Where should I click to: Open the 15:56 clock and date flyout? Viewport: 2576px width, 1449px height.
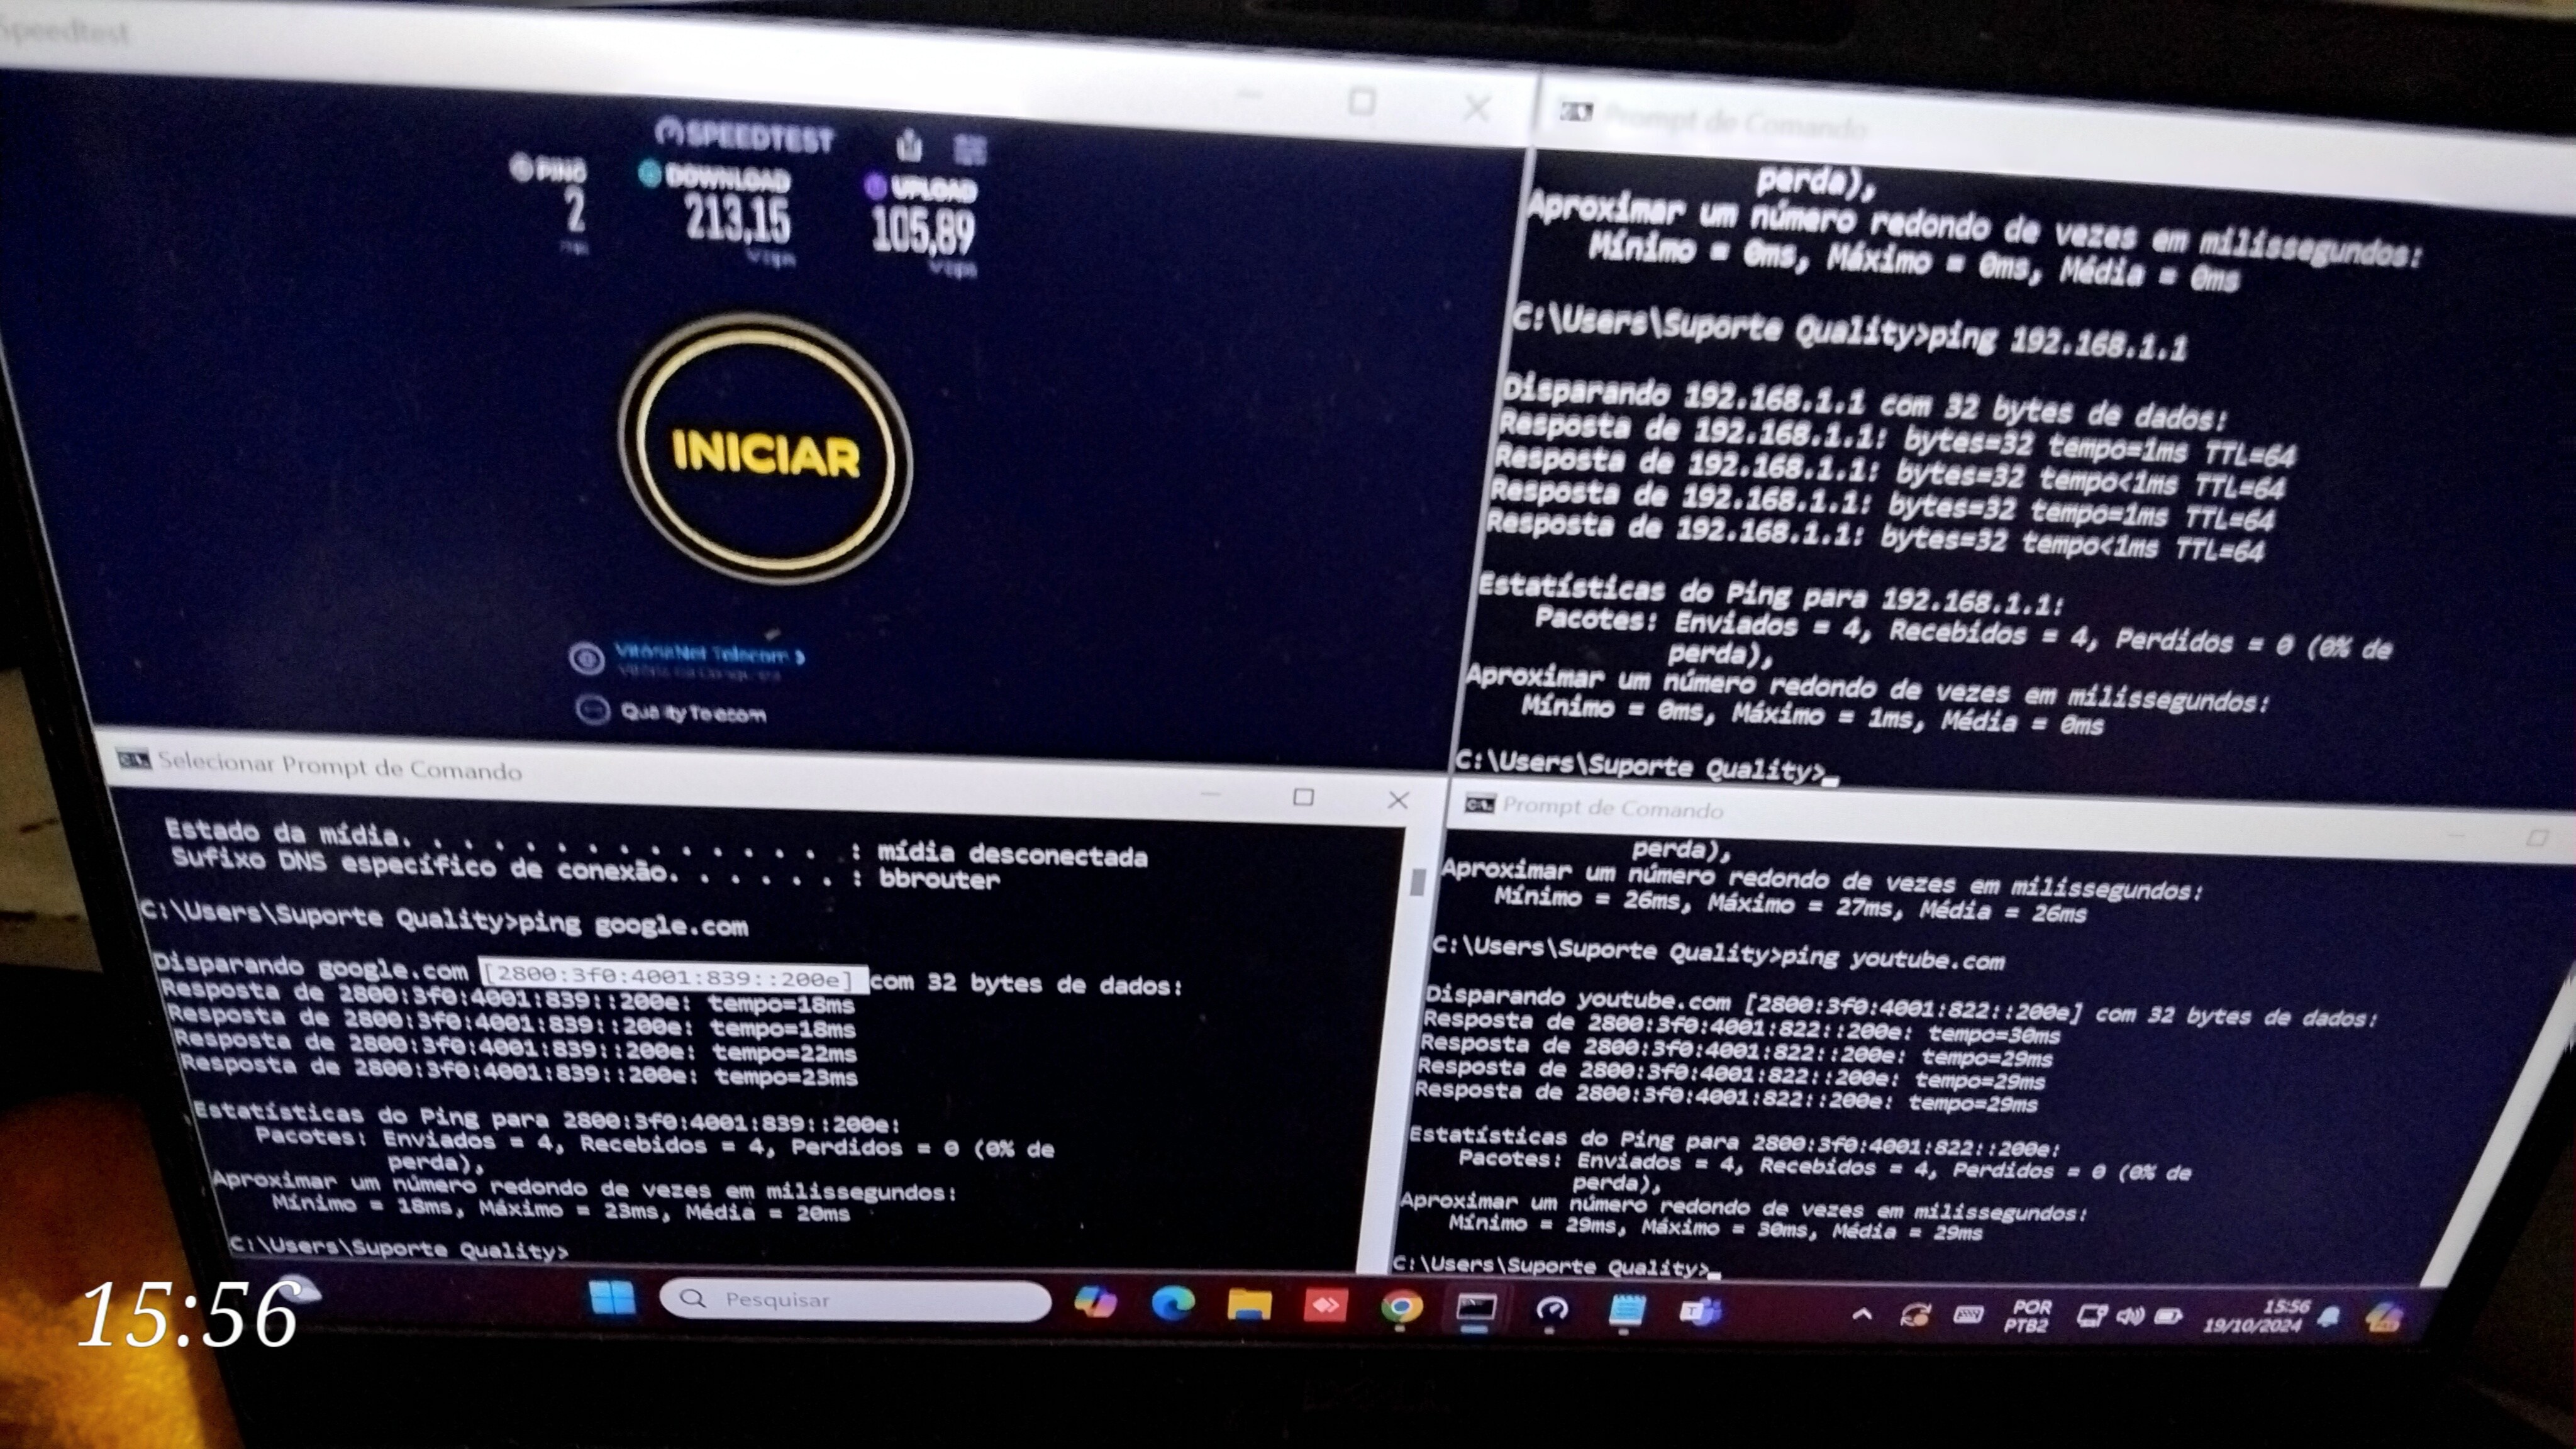[x=2256, y=1316]
